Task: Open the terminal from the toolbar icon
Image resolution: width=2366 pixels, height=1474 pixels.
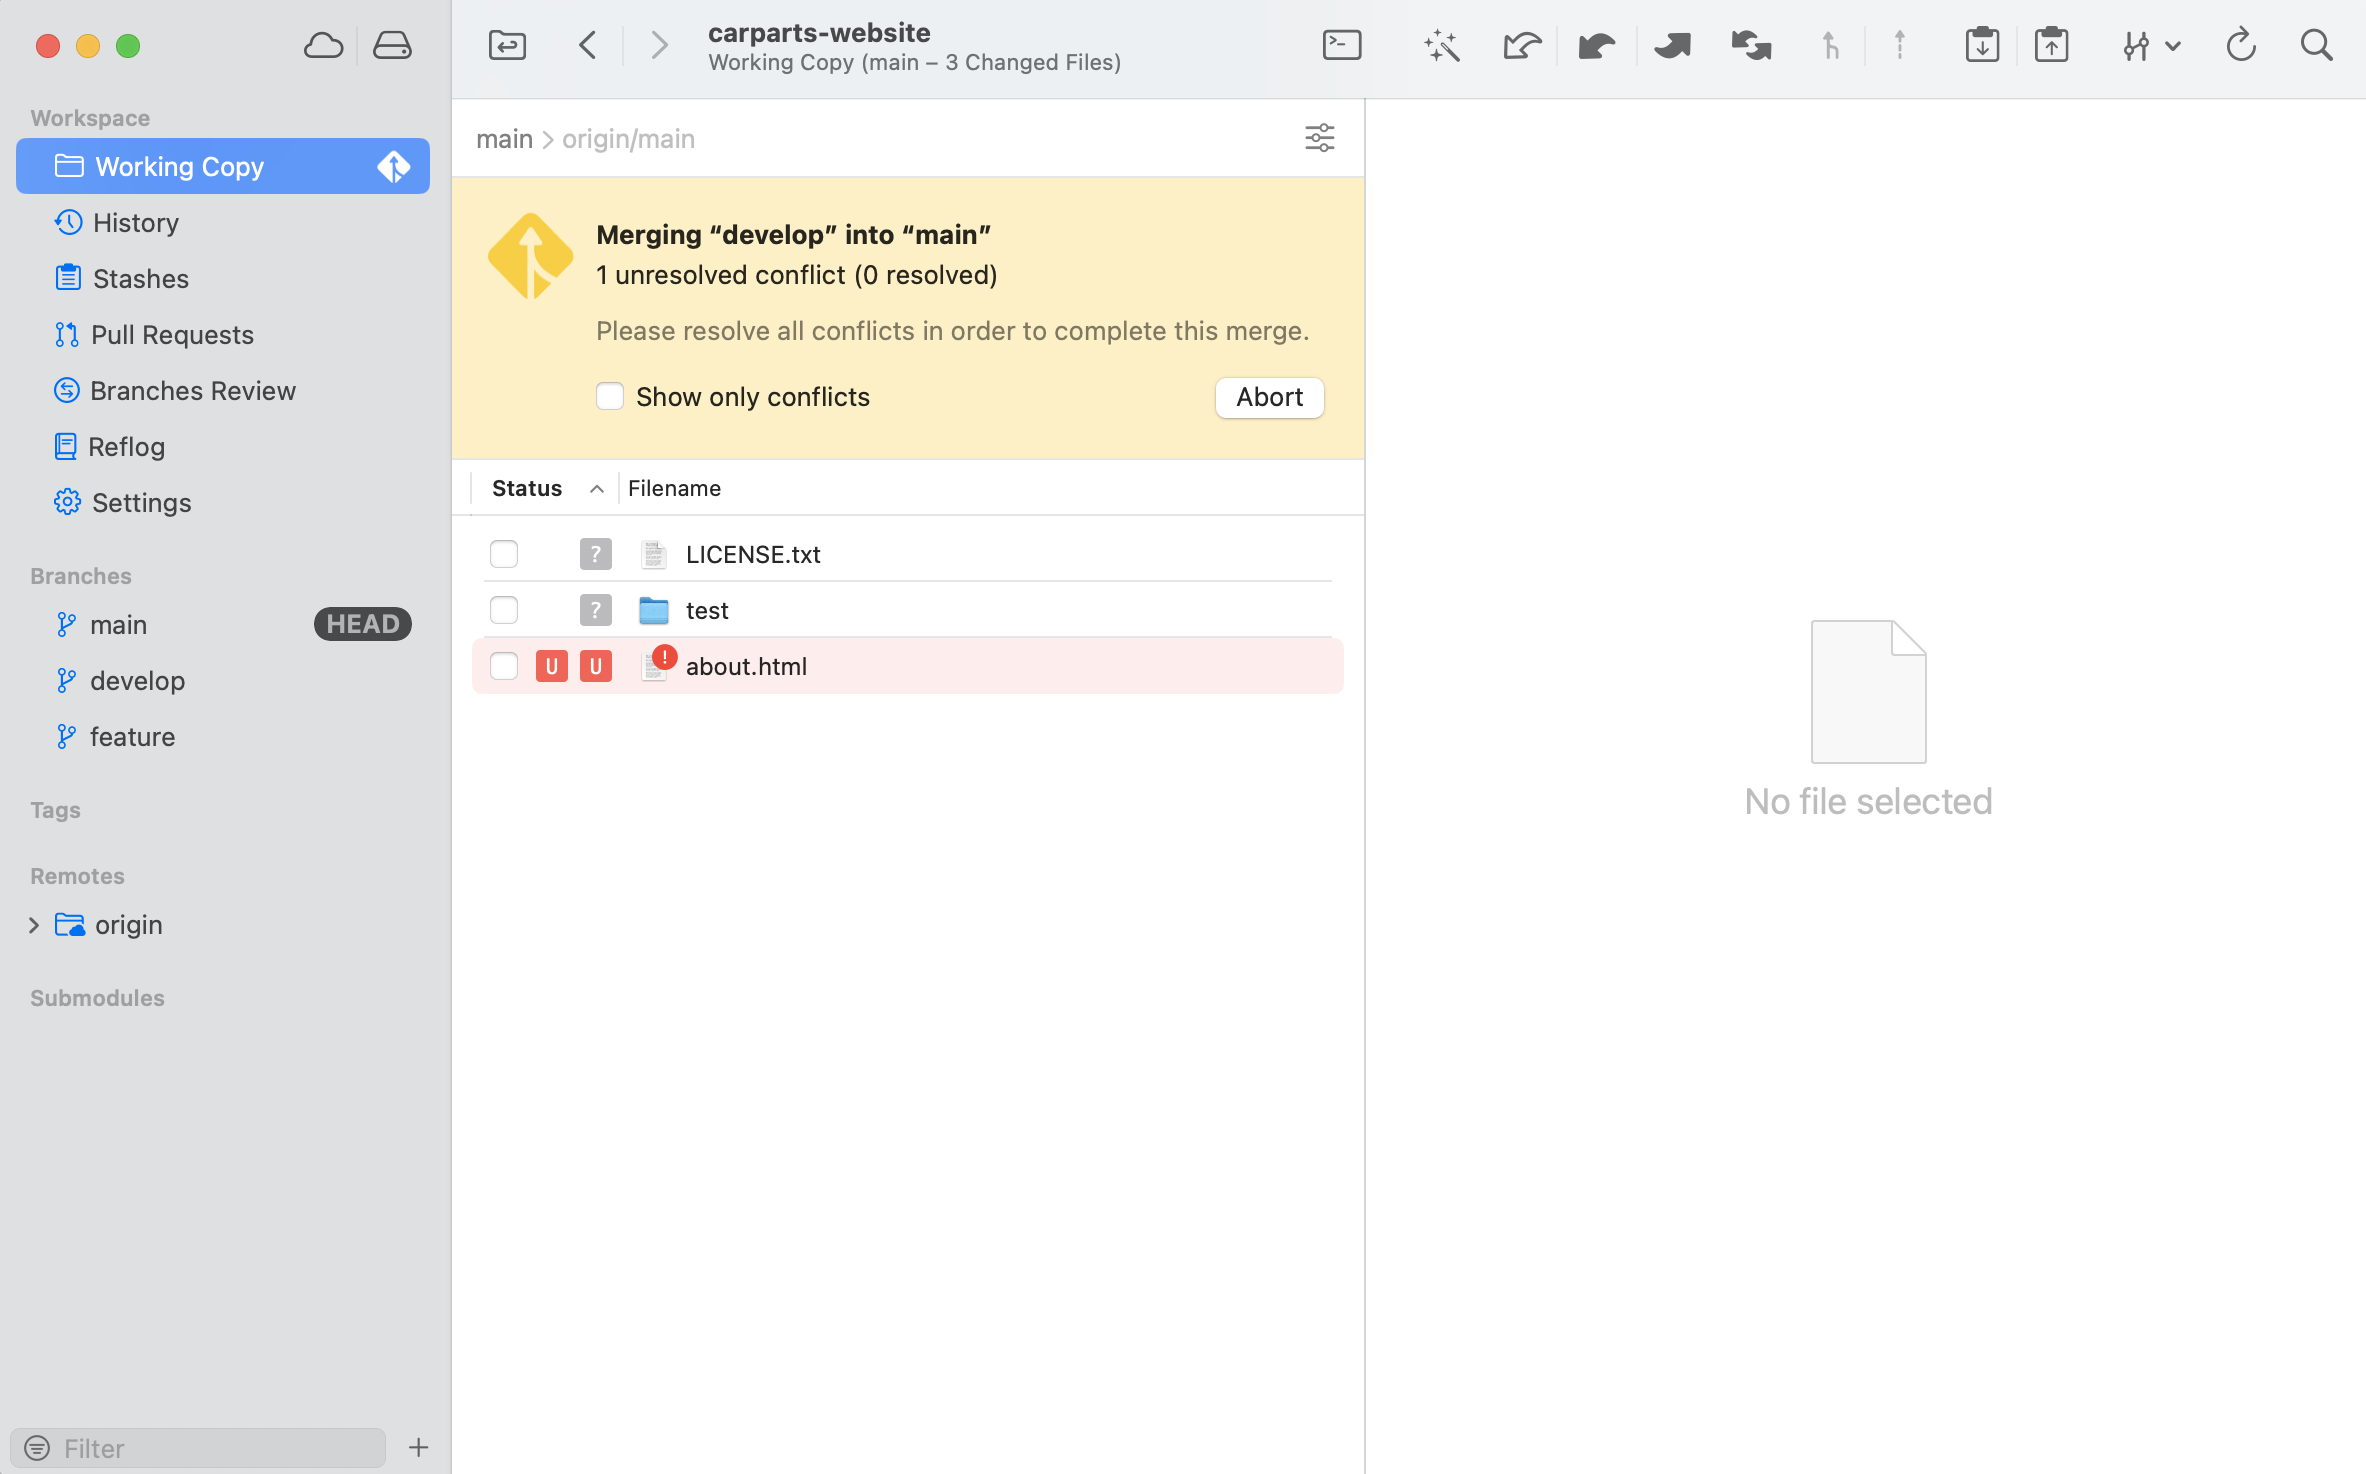Action: pyautogui.click(x=1341, y=46)
